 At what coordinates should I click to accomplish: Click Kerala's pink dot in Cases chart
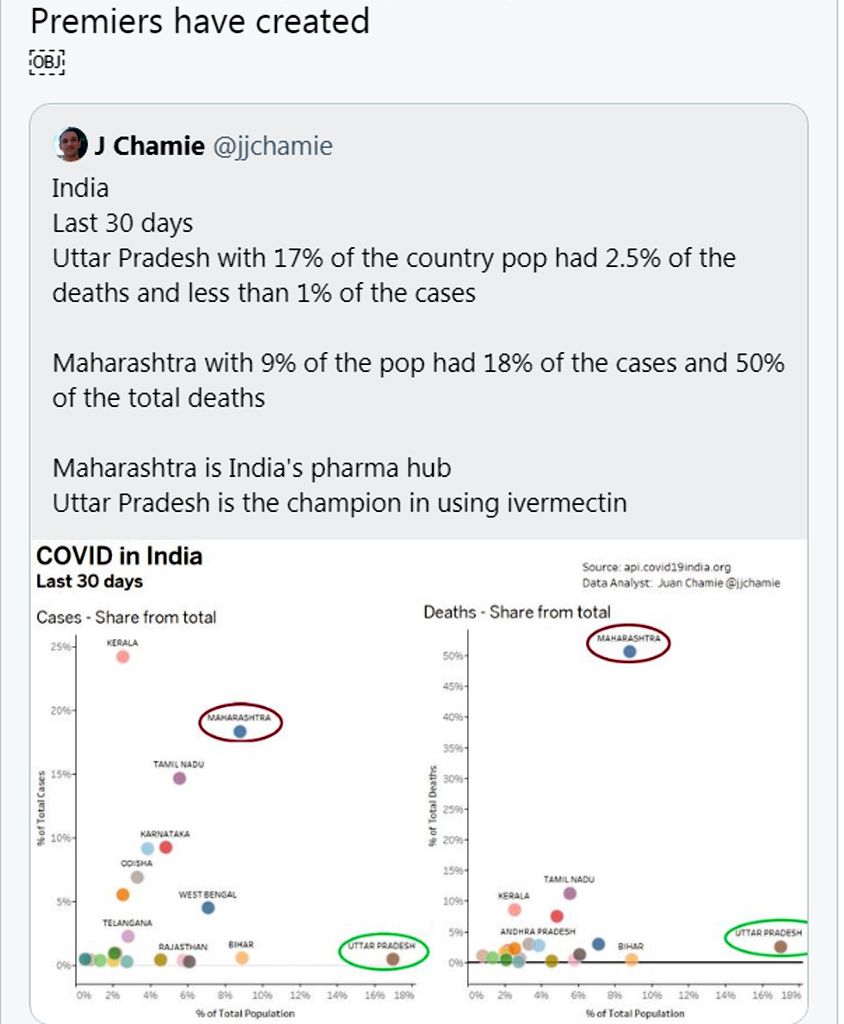tap(123, 657)
